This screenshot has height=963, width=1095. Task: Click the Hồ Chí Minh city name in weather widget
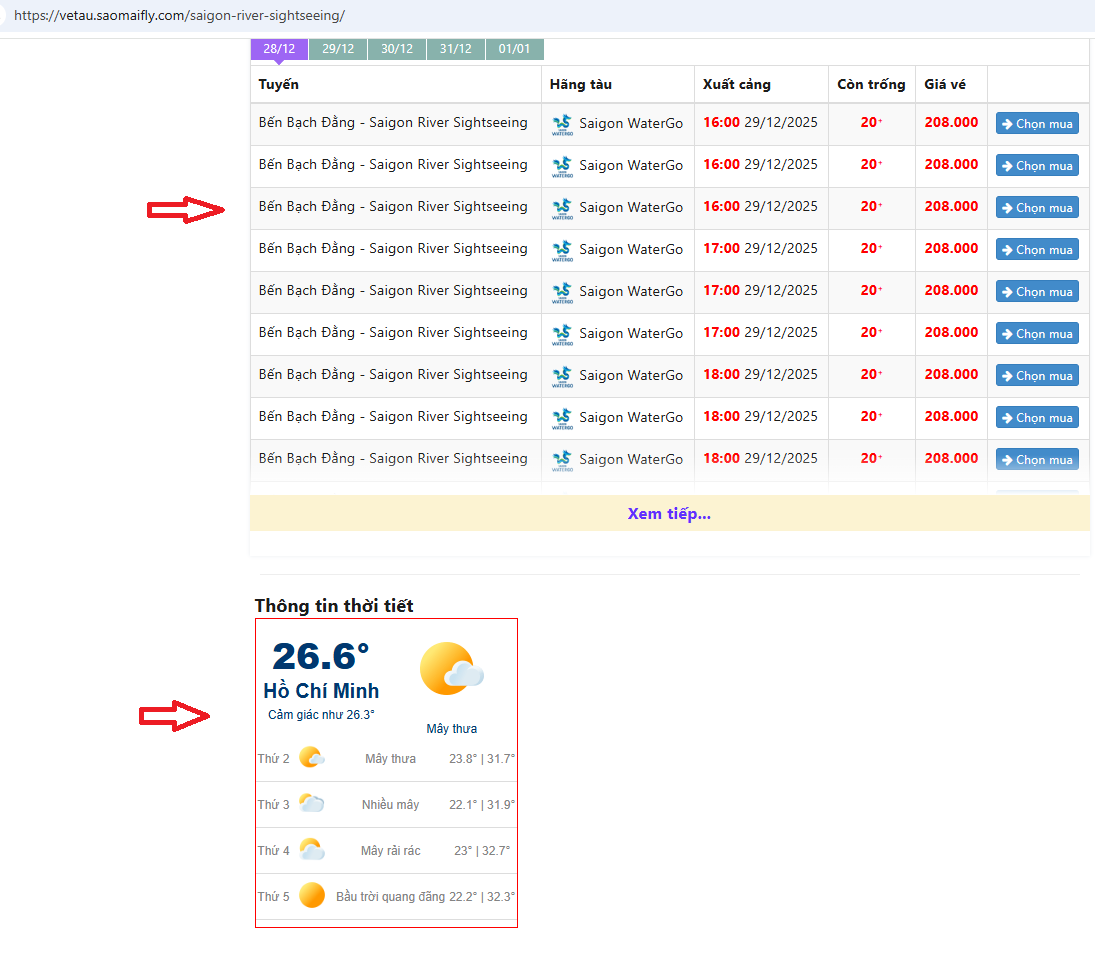(321, 691)
